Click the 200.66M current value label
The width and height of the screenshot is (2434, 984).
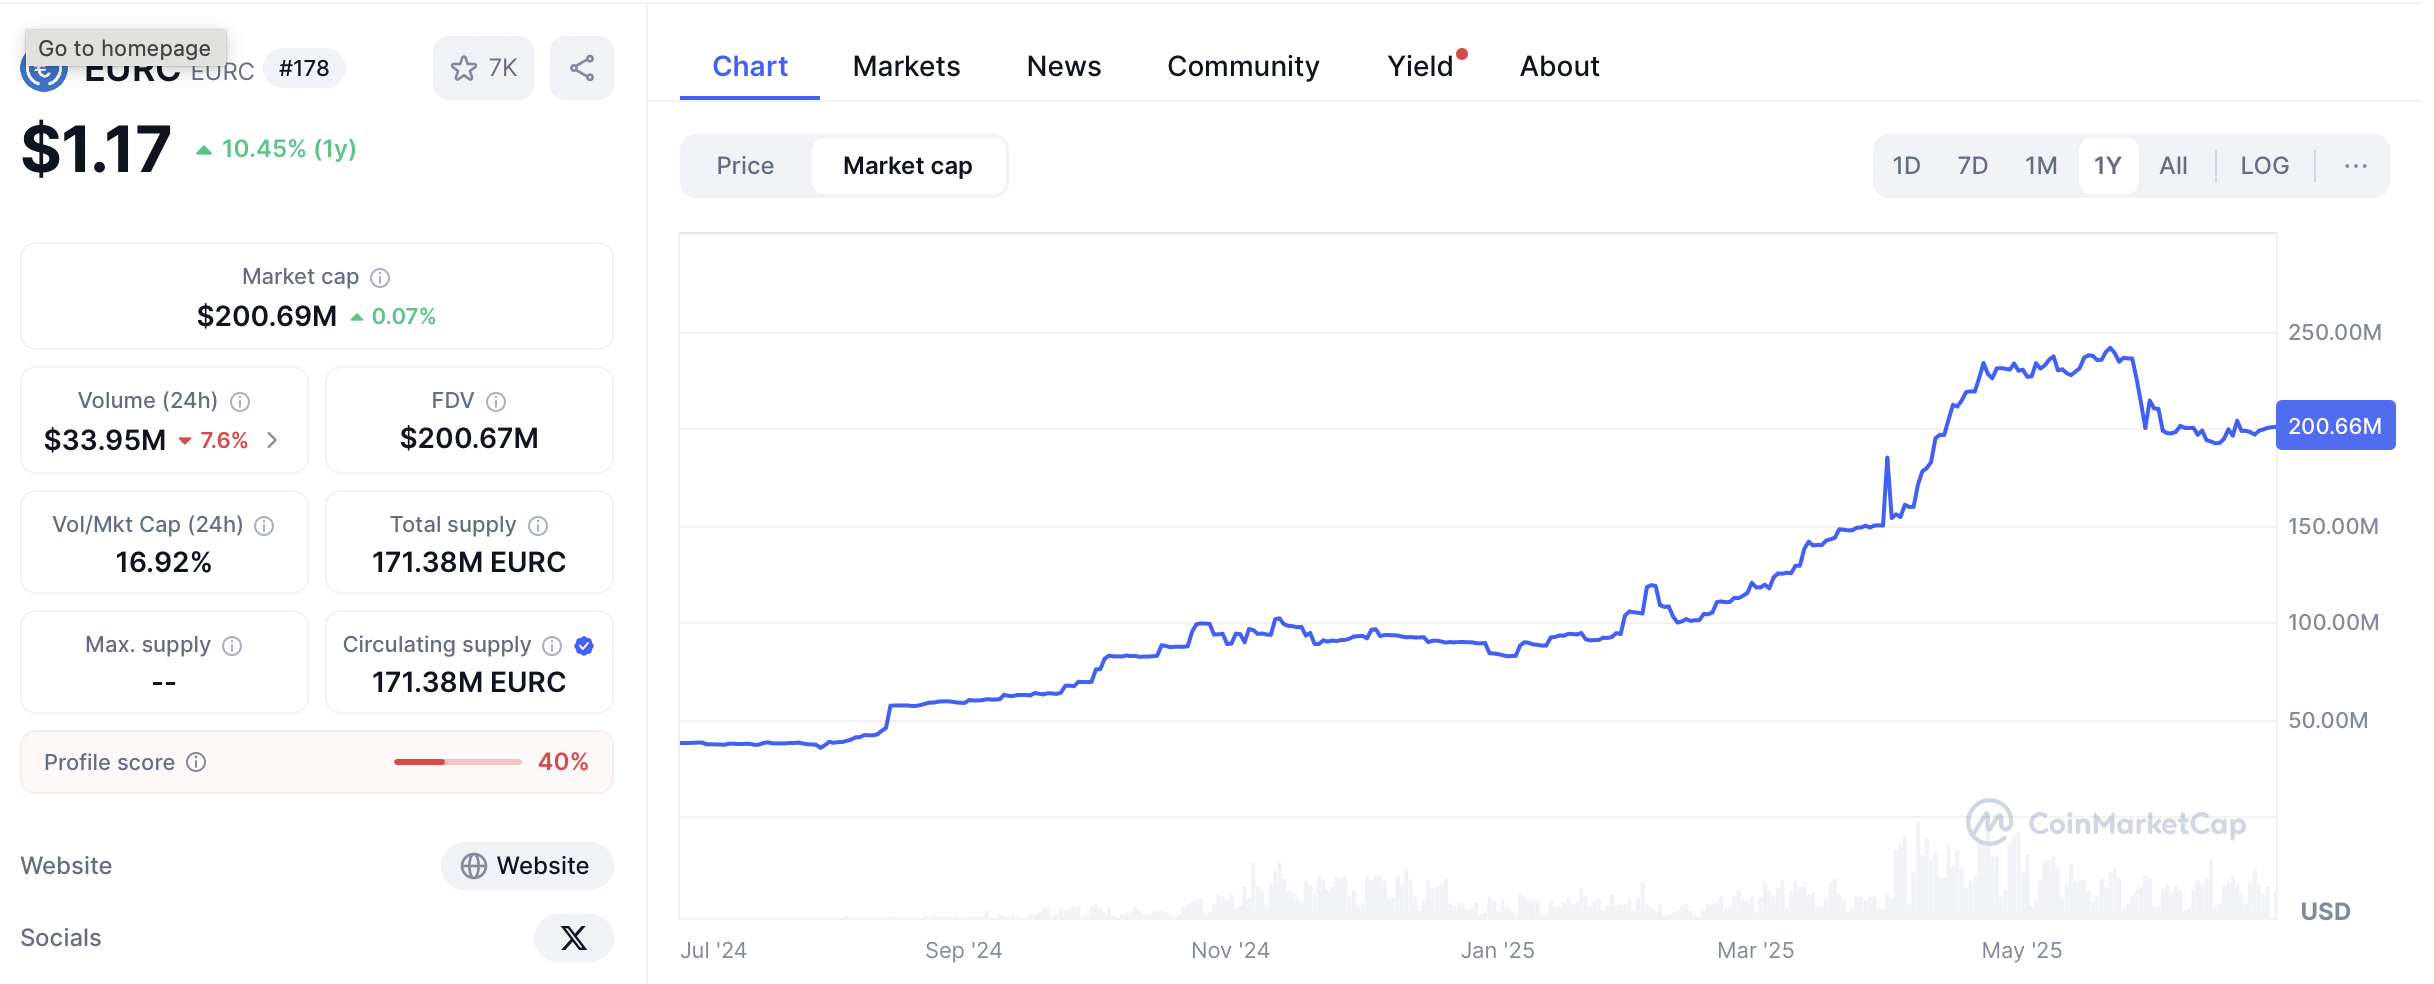click(x=2334, y=426)
